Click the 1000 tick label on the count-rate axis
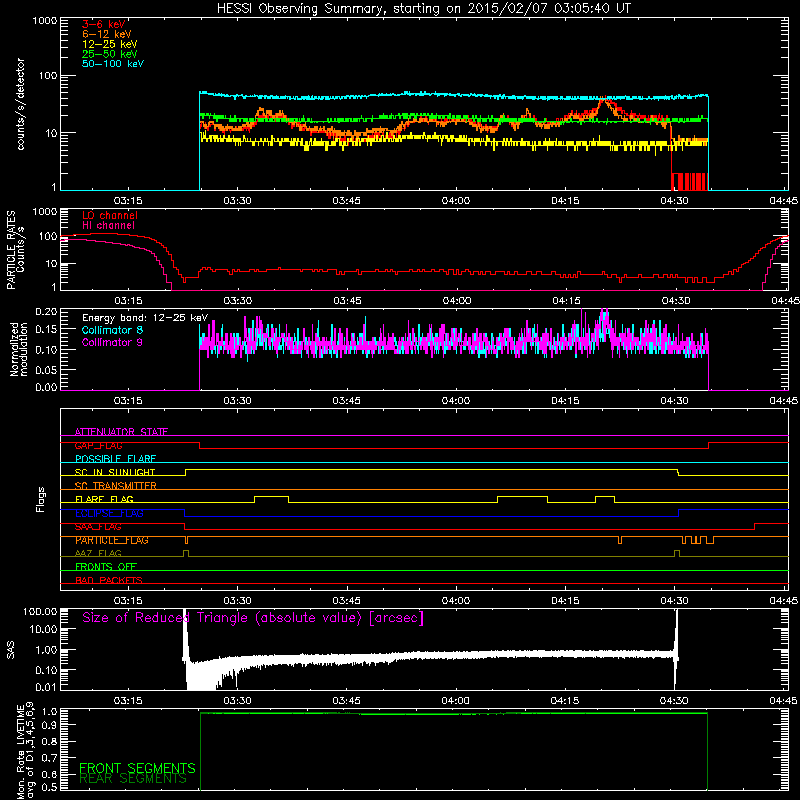 pyautogui.click(x=44, y=21)
